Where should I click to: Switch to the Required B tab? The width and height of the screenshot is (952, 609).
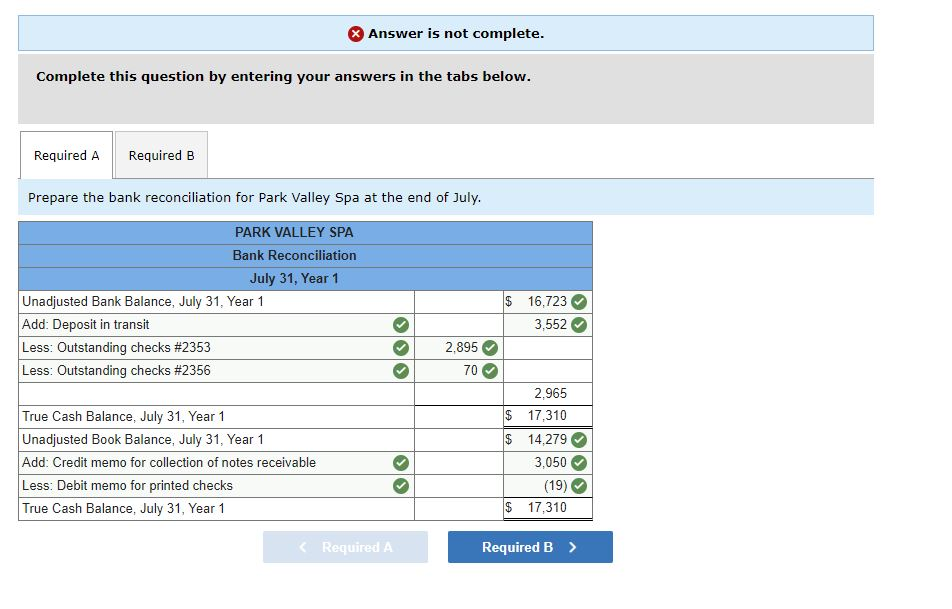tap(162, 155)
